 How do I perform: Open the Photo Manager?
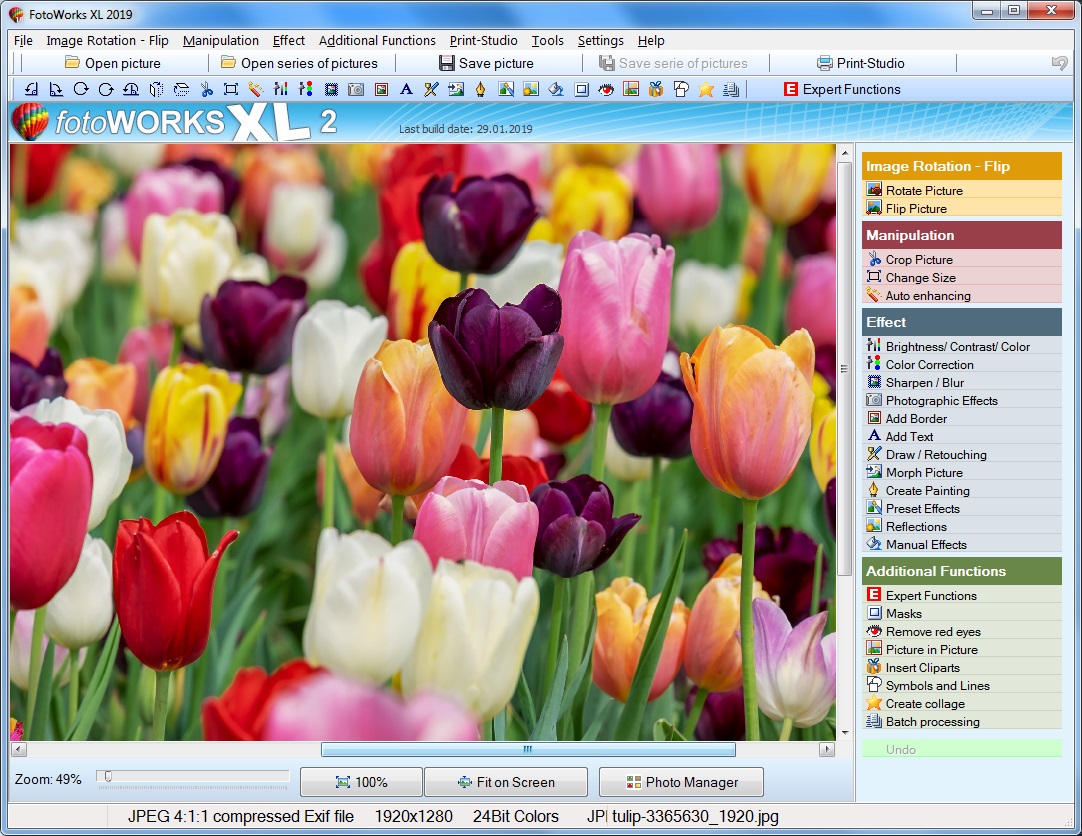point(681,782)
